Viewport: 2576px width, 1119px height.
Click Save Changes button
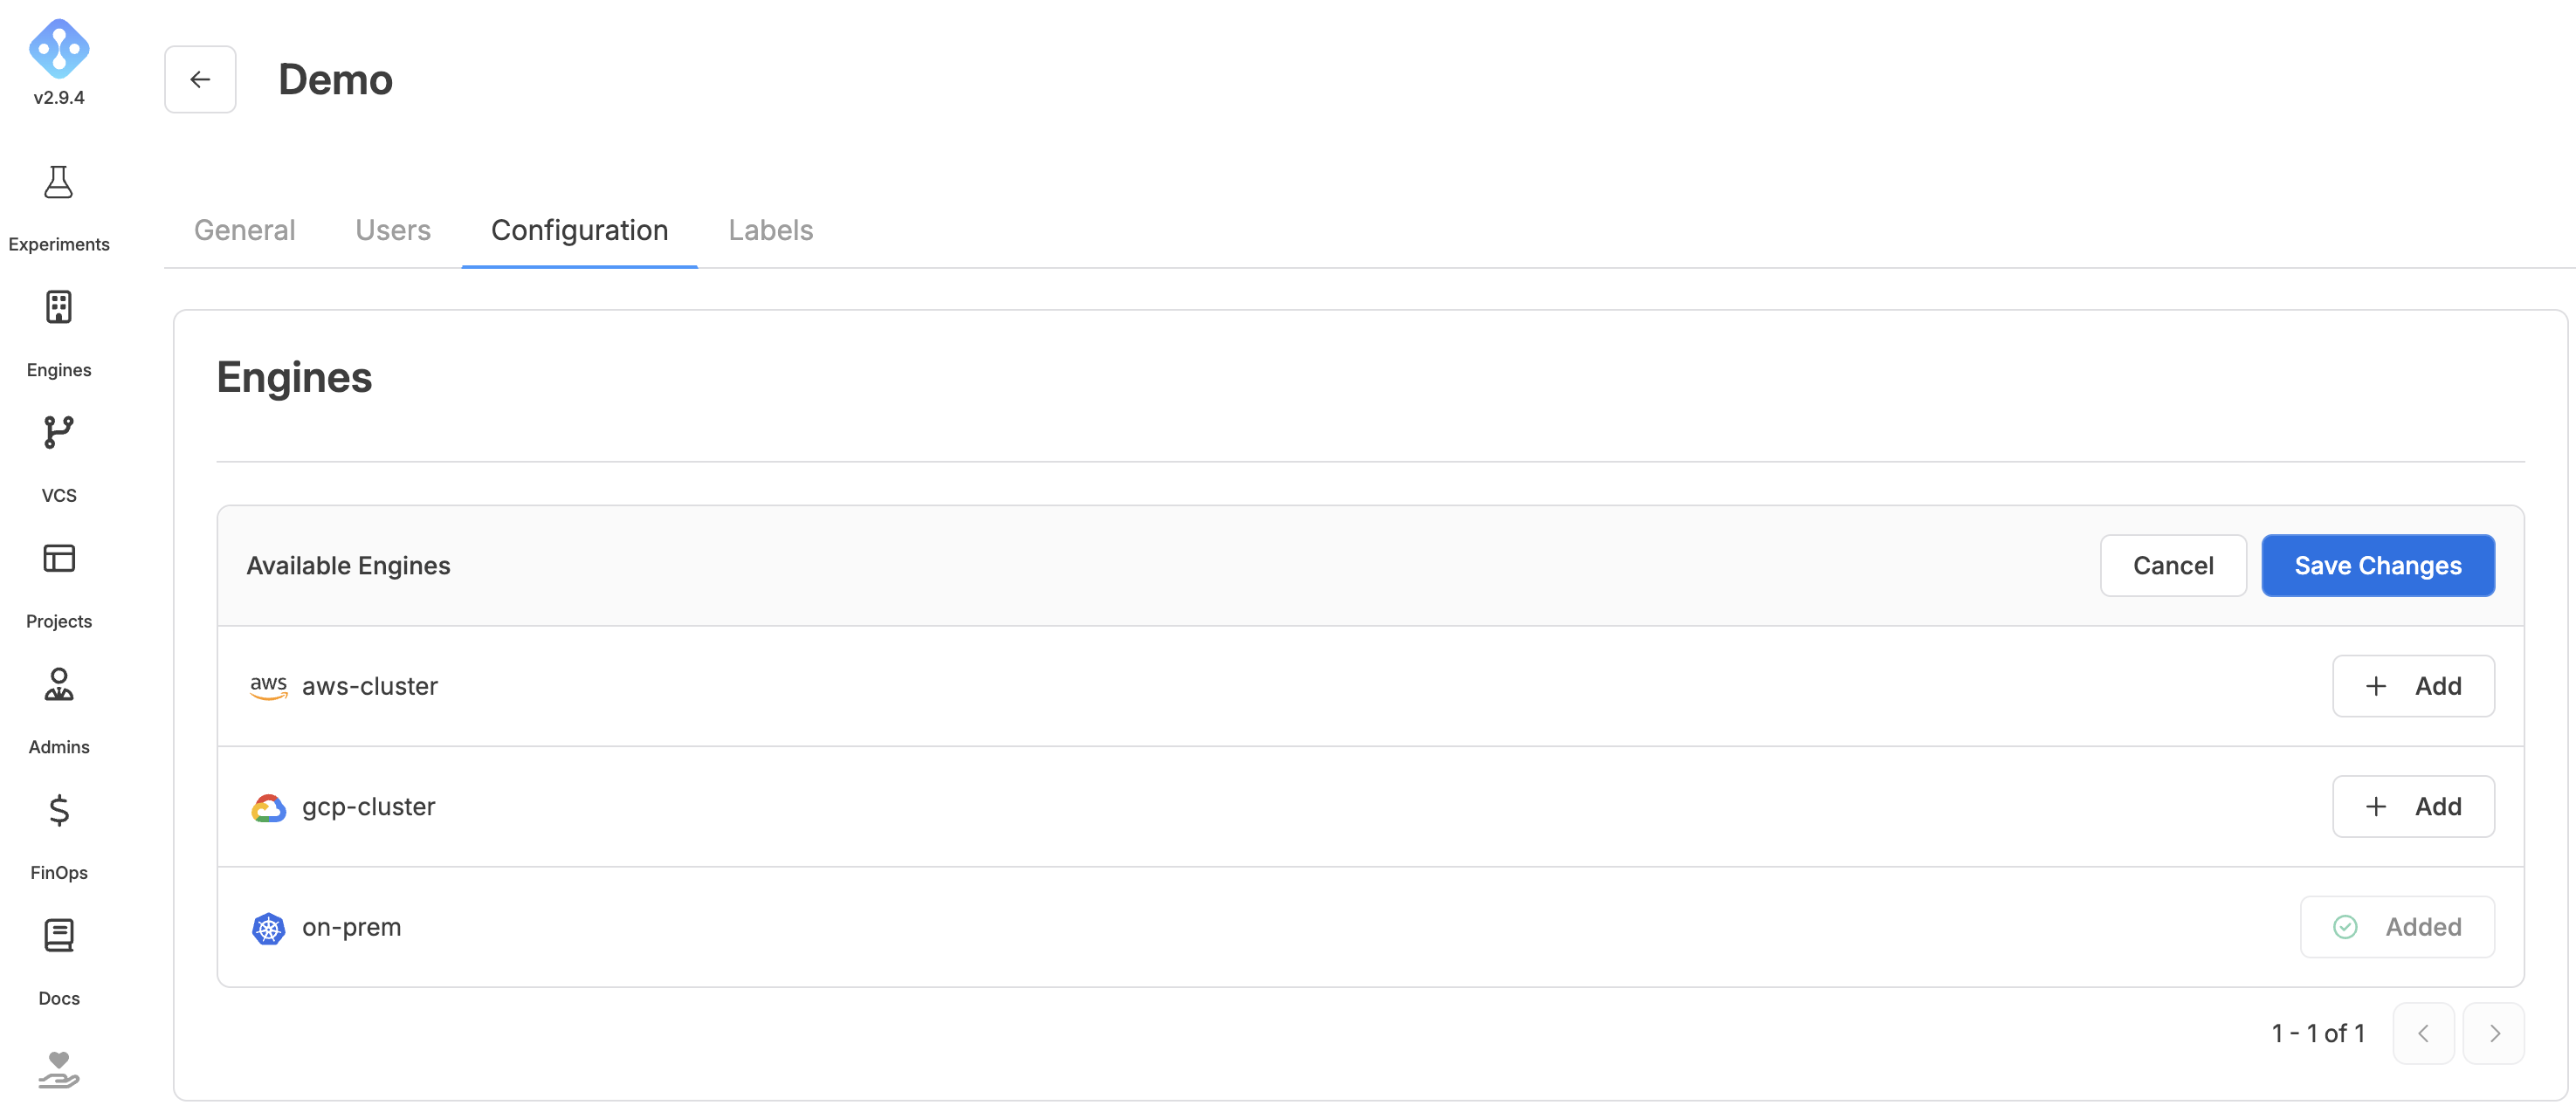pyautogui.click(x=2378, y=566)
